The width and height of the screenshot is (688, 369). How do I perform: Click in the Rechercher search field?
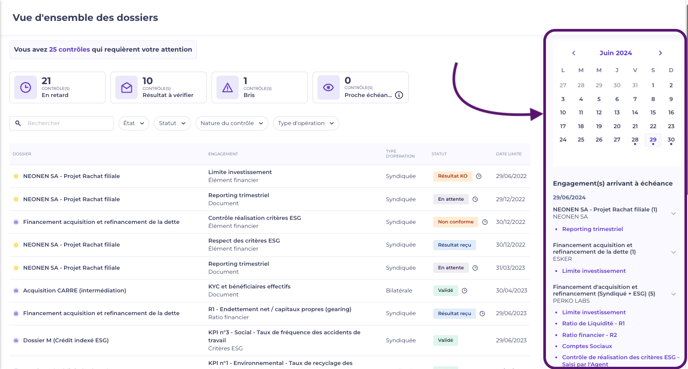(61, 123)
